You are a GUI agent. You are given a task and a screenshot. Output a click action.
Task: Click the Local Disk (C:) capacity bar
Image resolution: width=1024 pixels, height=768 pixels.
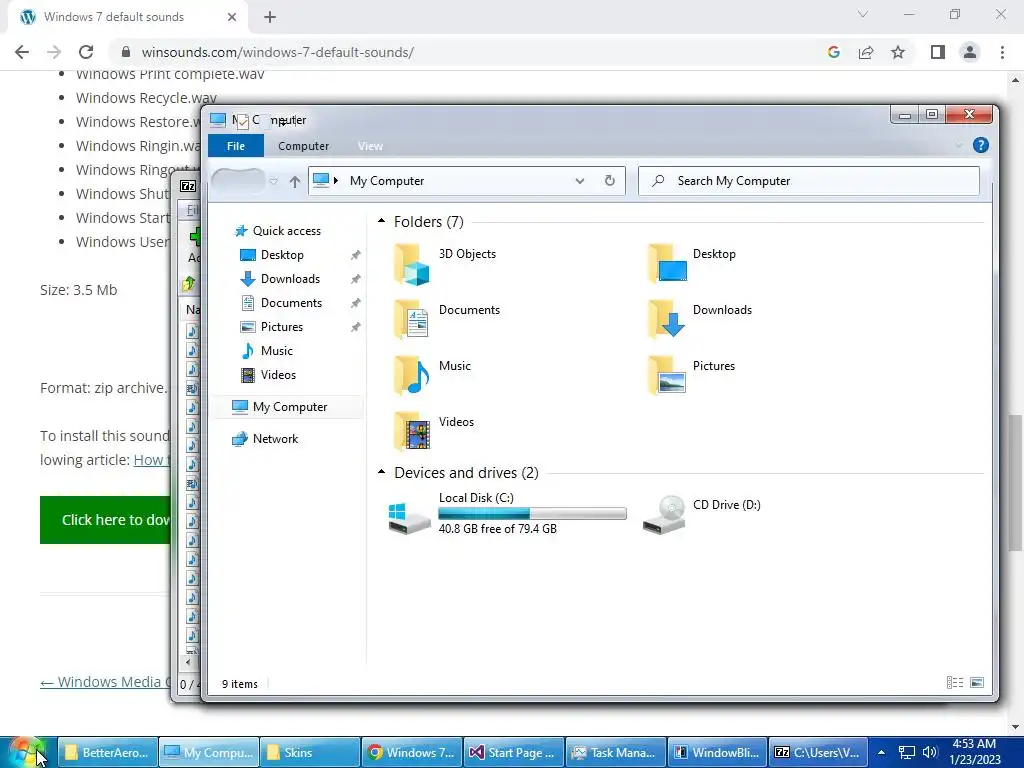tap(532, 514)
